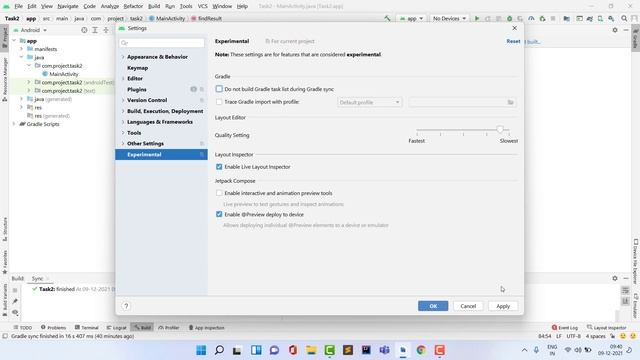
Task: Expand Languages & Frameworks category
Action: coord(123,122)
